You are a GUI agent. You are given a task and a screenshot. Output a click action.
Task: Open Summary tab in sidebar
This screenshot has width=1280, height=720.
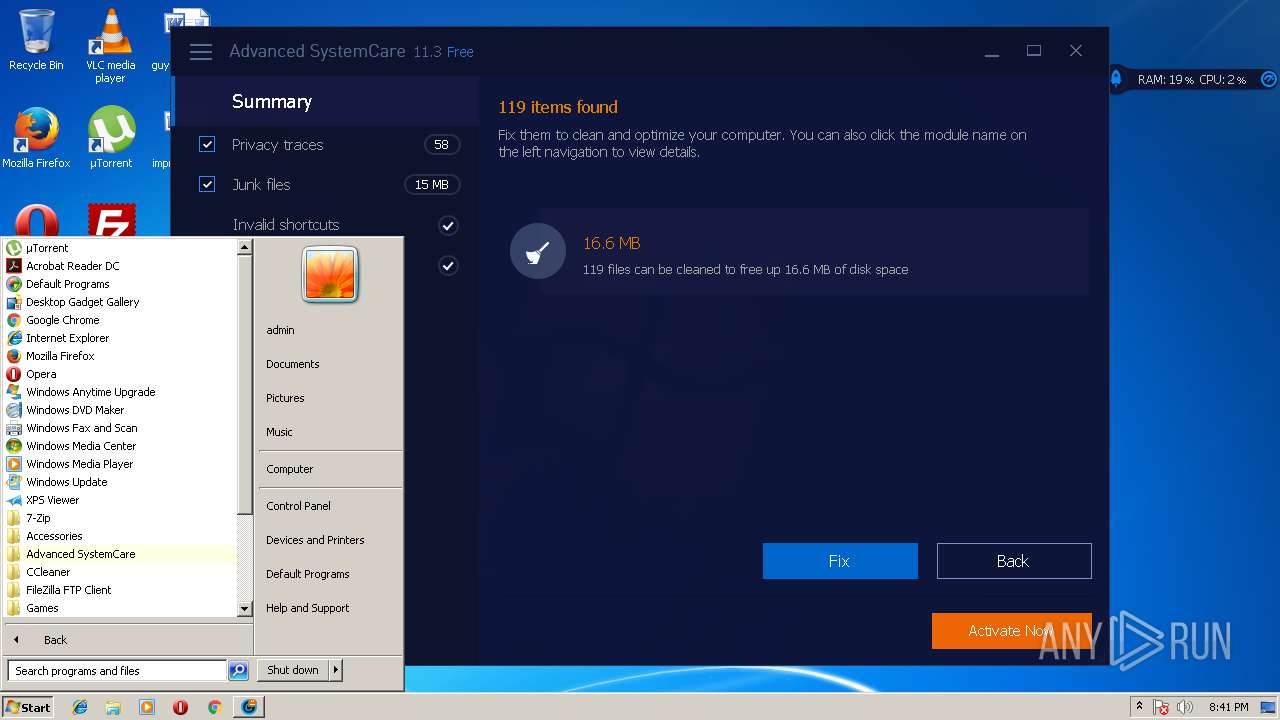tap(326, 101)
